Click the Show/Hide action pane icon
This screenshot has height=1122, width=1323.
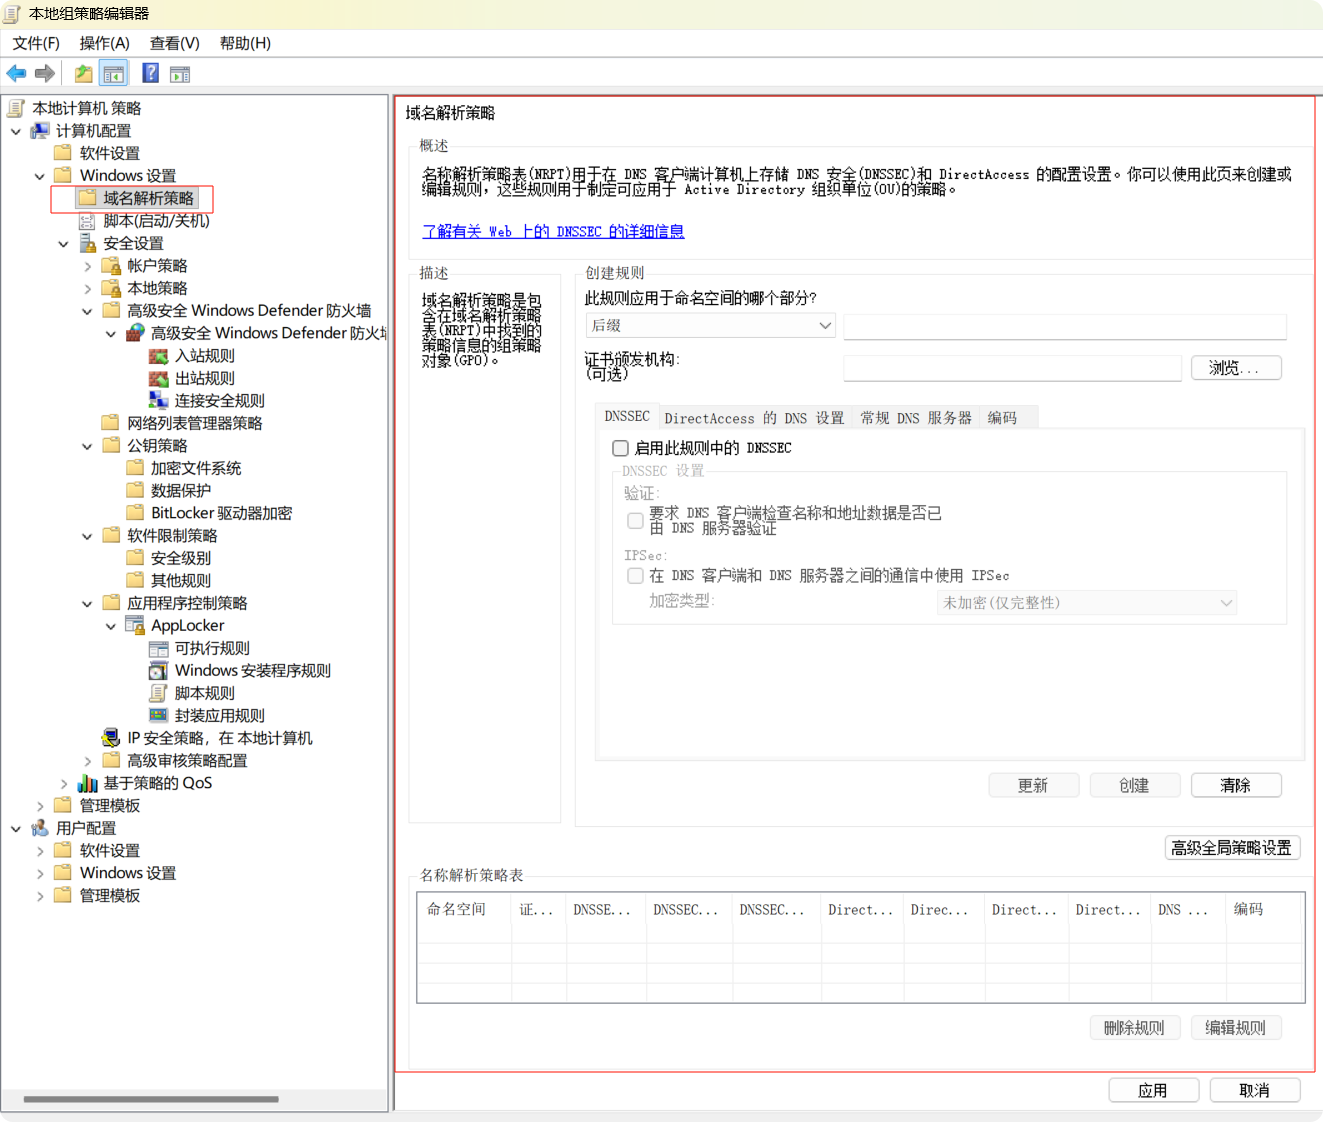180,74
